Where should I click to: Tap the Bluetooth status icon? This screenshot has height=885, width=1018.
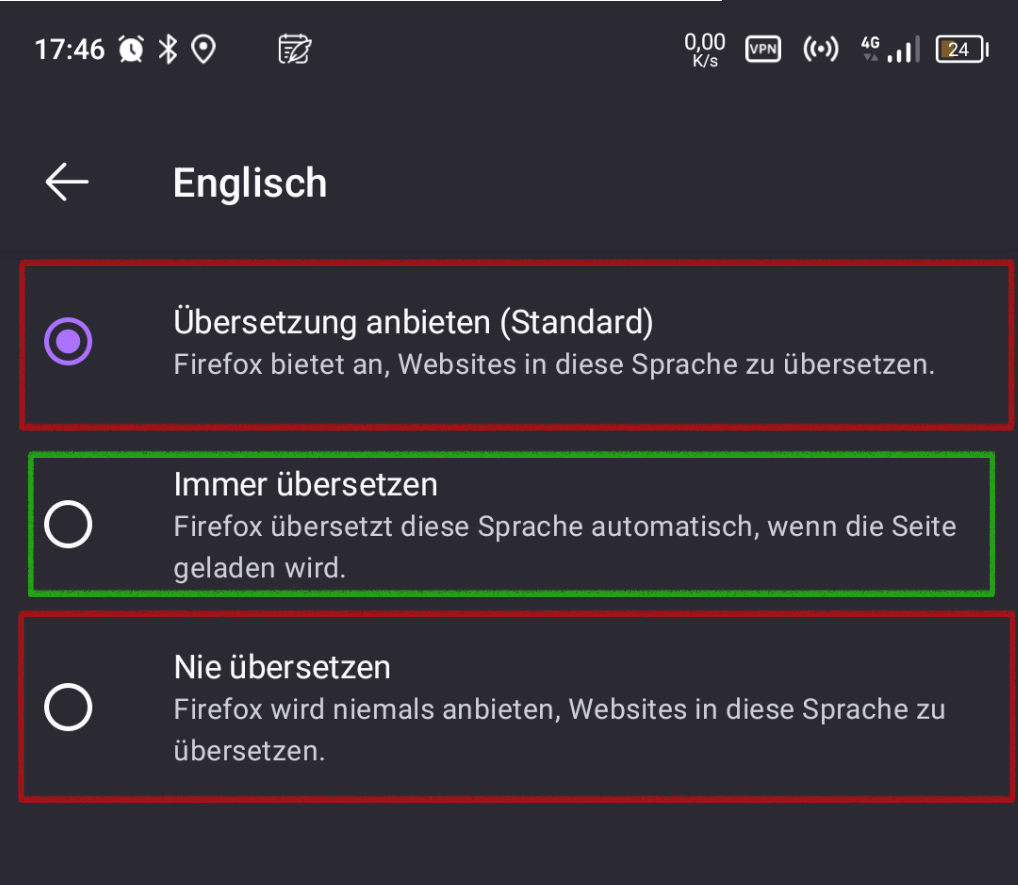(168, 49)
